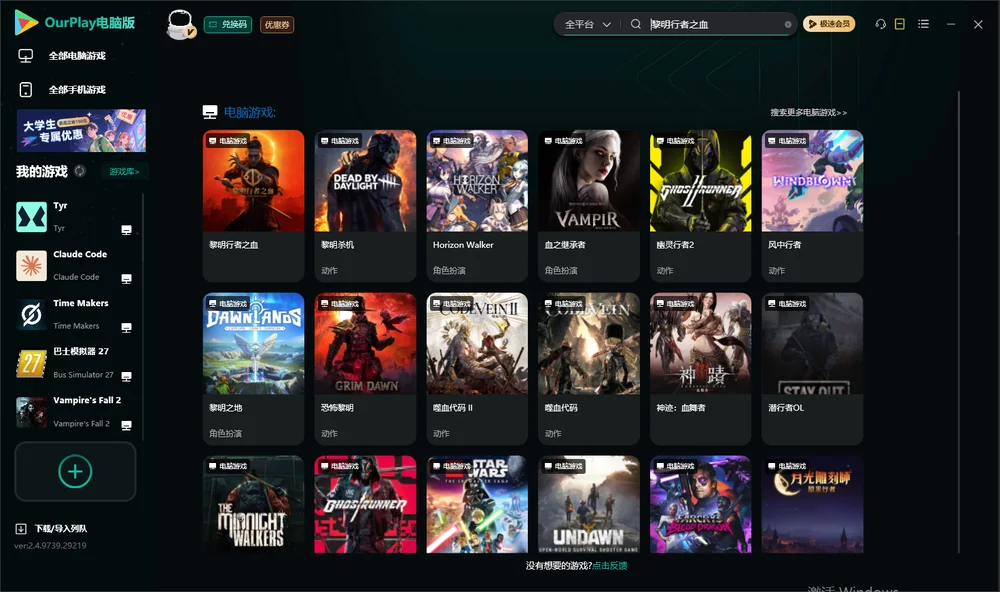
Task: Launch Claude Code from my games
Action: coord(31,265)
